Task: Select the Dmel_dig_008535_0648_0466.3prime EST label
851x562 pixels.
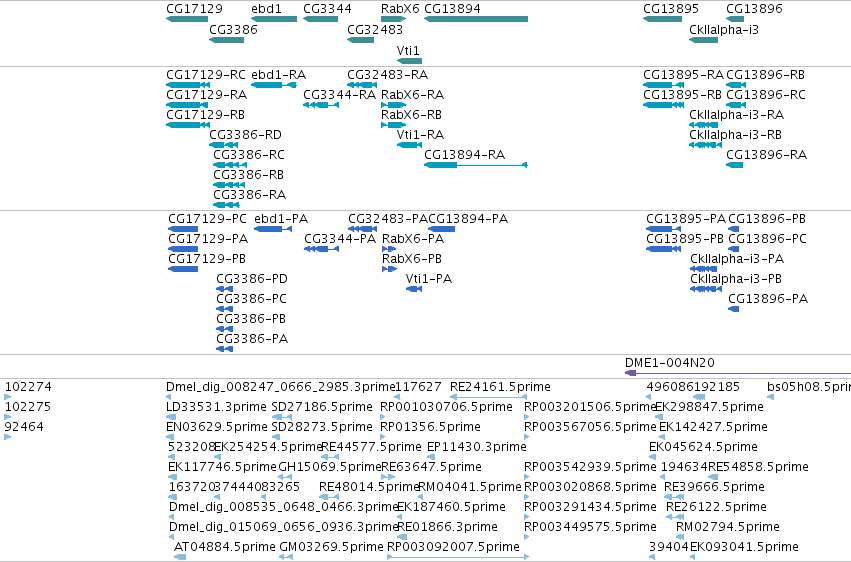Action: tap(284, 508)
